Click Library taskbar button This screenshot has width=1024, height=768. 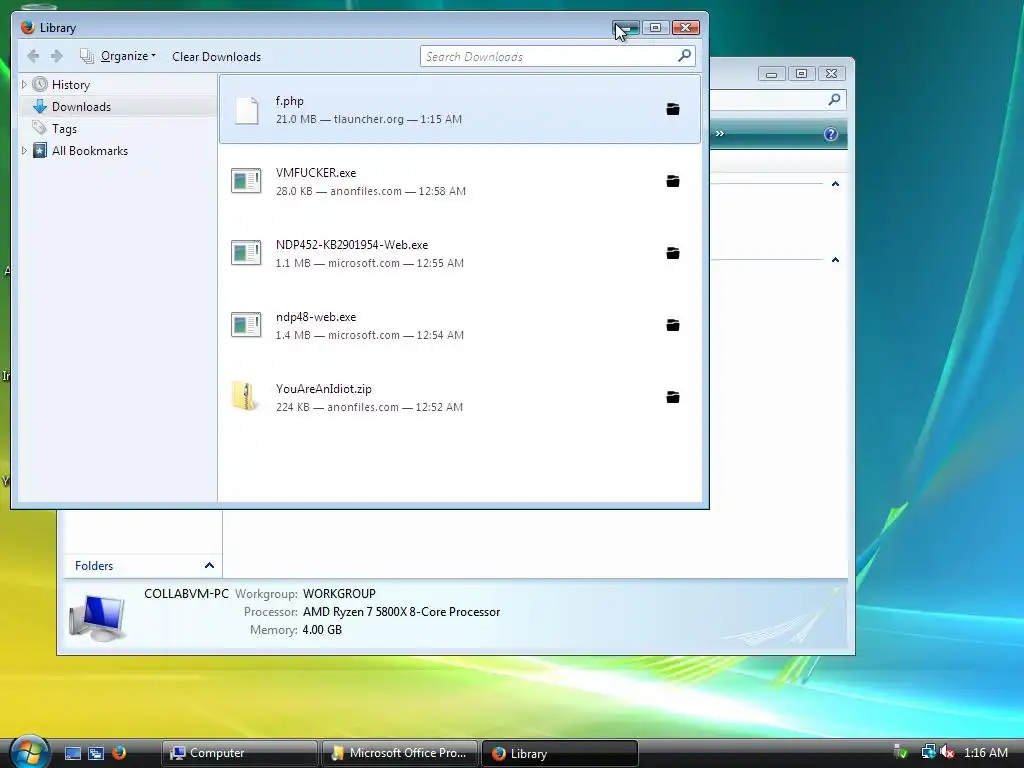point(559,753)
